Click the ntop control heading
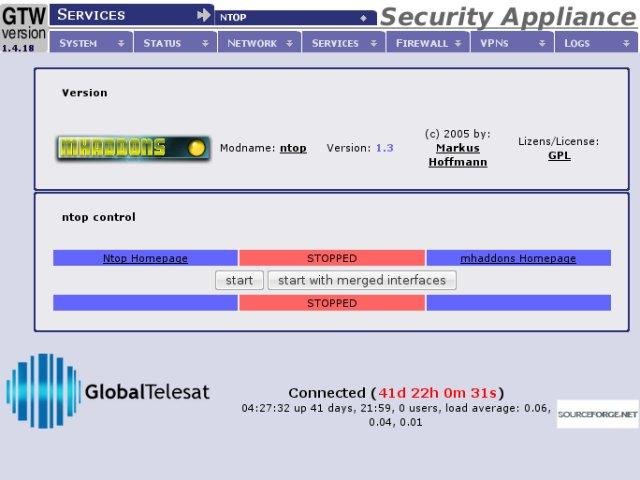Screen dimensions: 640x480 point(98,217)
